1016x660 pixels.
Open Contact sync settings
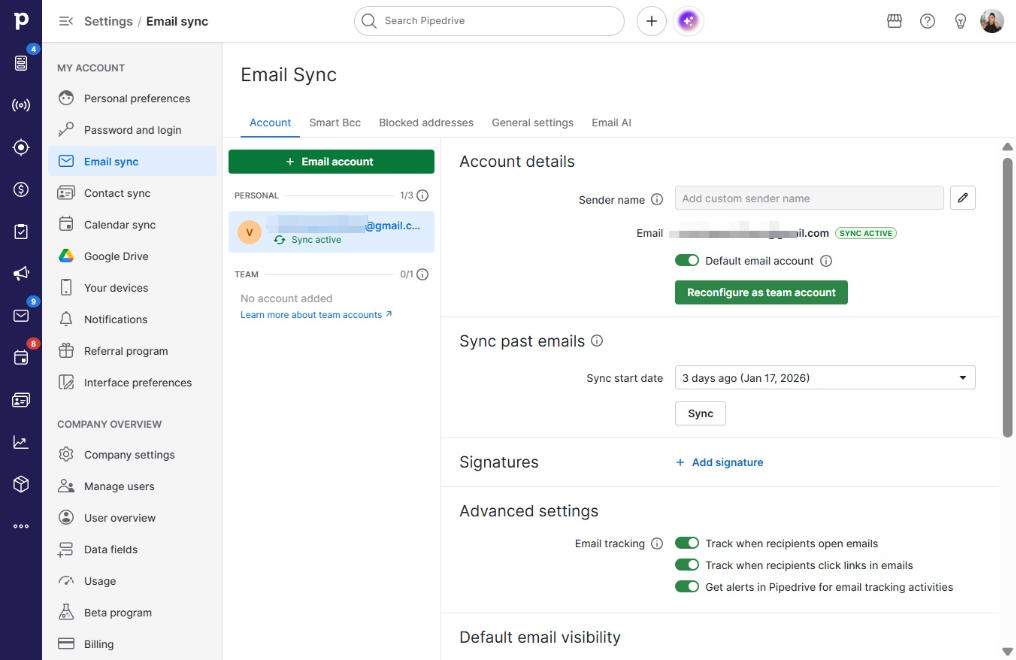[x=132, y=193]
